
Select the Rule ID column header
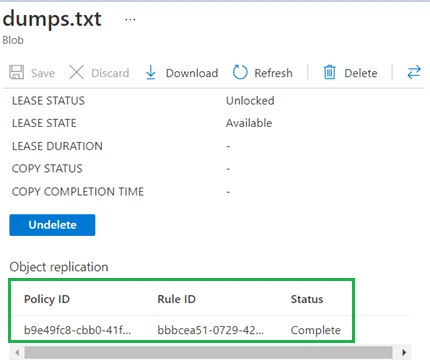click(x=176, y=299)
